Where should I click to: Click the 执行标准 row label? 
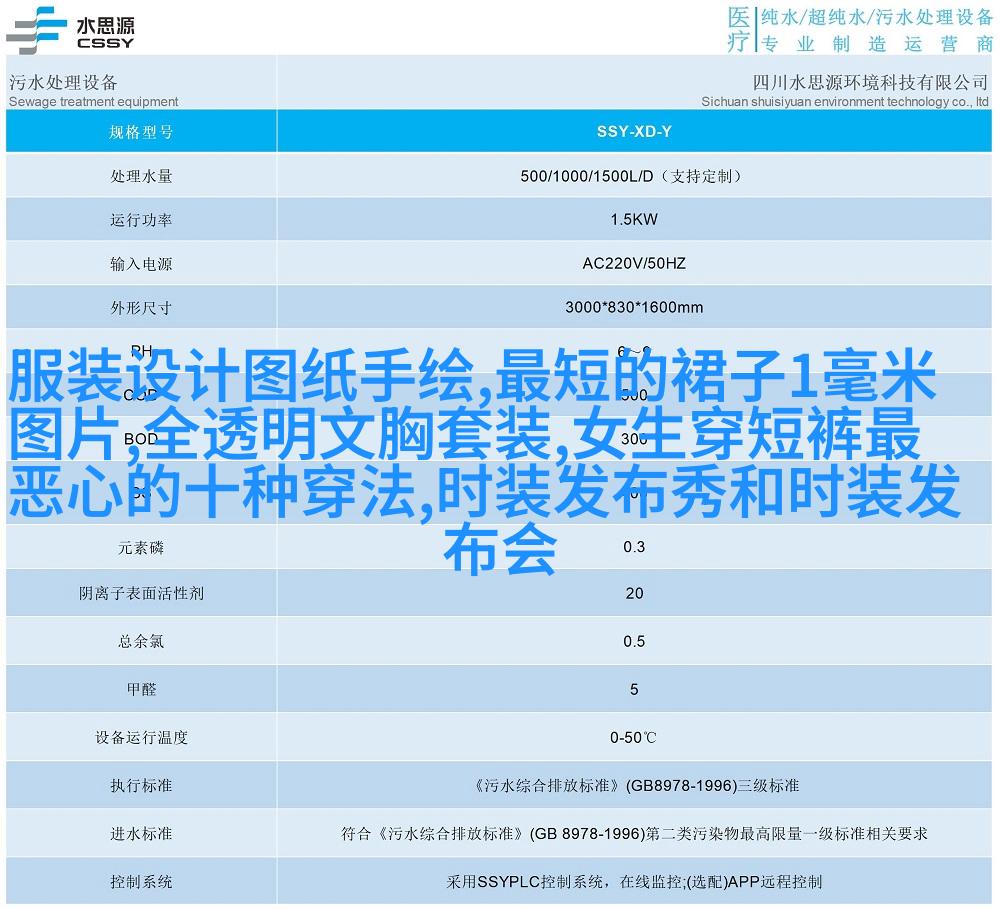[141, 786]
